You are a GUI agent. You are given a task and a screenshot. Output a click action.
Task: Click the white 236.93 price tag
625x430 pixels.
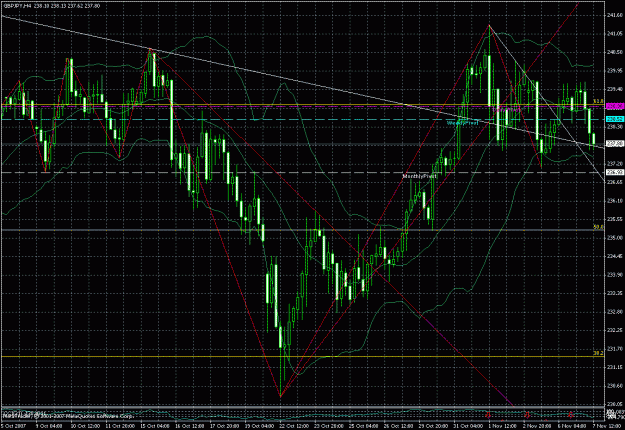pyautogui.click(x=615, y=172)
